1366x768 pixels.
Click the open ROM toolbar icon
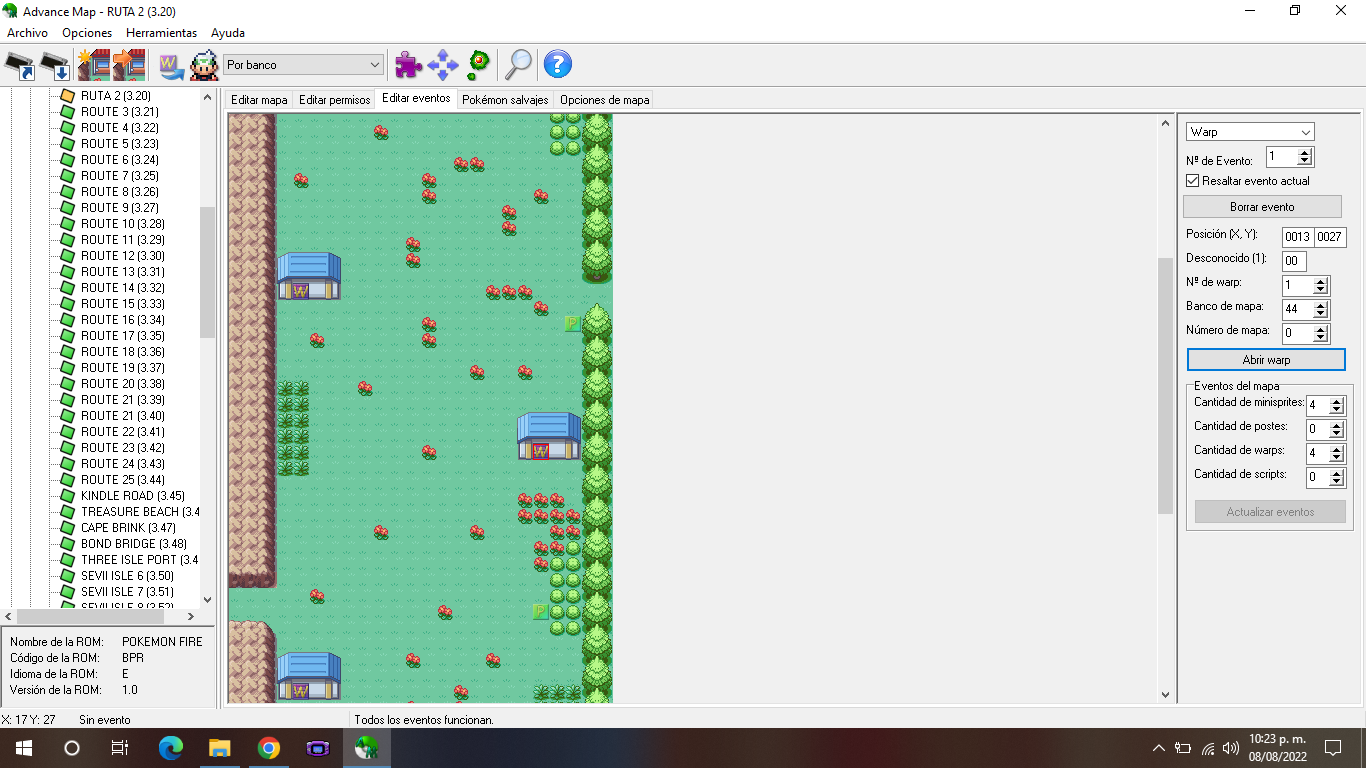pos(20,65)
